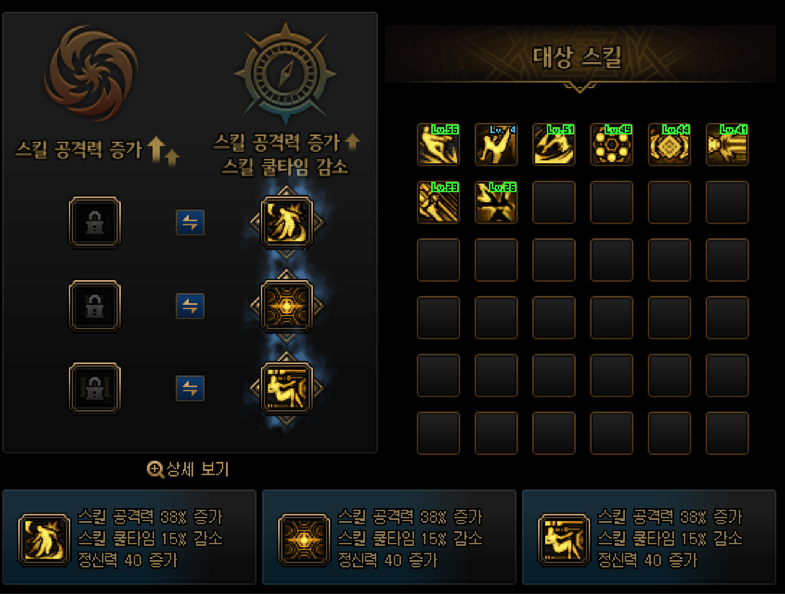
Task: Click the top locked slot
Action: click(95, 222)
